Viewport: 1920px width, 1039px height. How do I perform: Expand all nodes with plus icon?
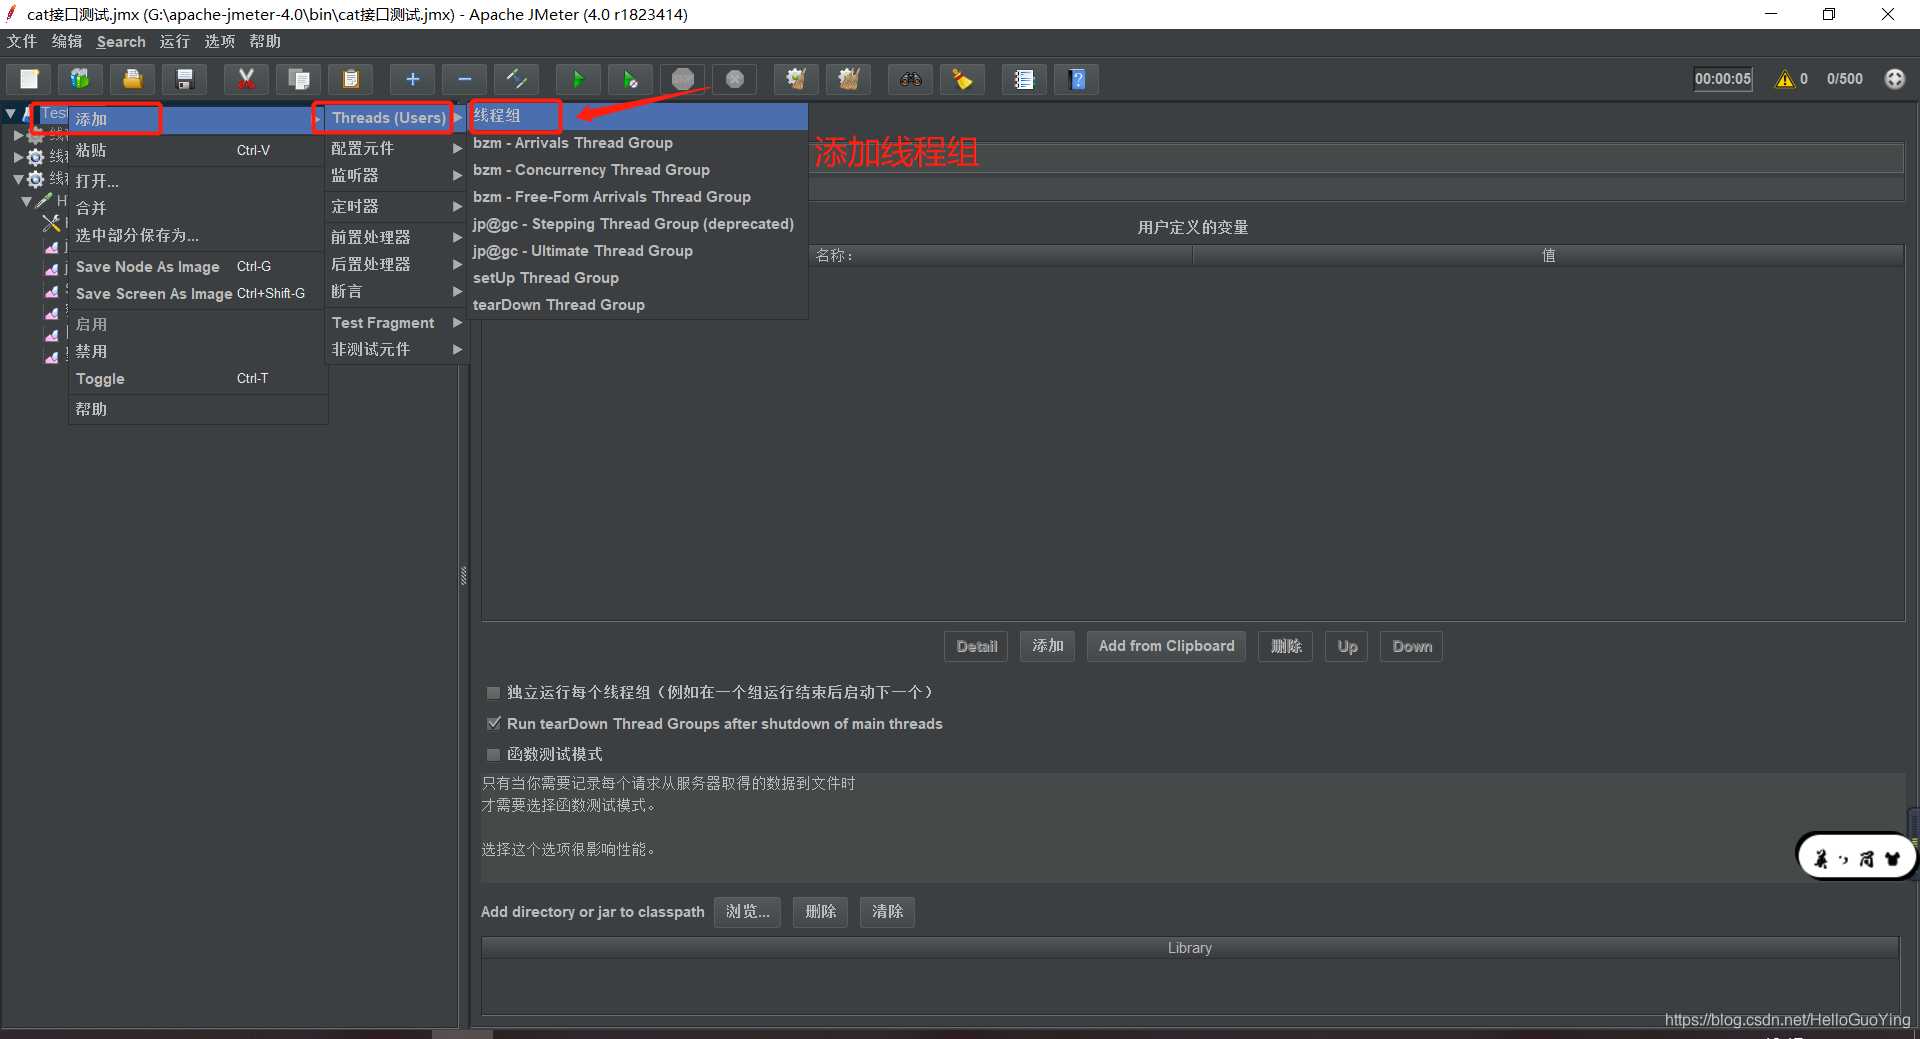(412, 79)
